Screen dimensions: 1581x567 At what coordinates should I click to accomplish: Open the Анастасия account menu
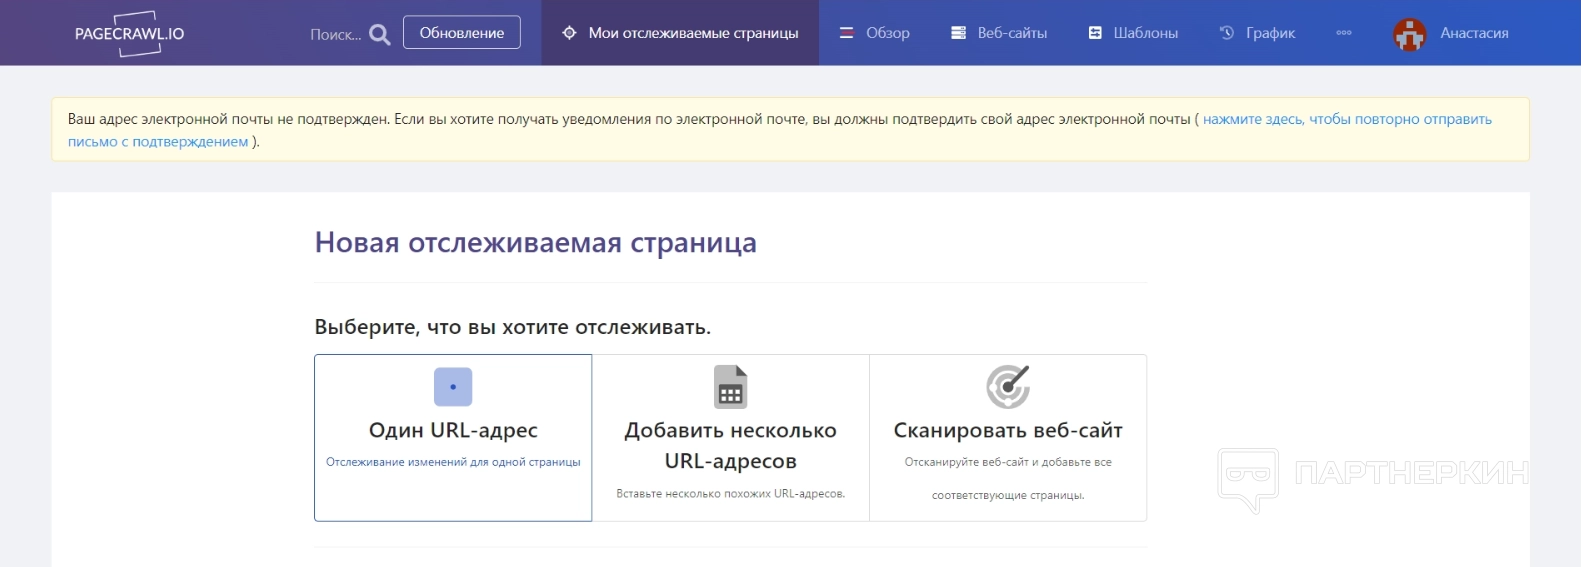[1474, 33]
